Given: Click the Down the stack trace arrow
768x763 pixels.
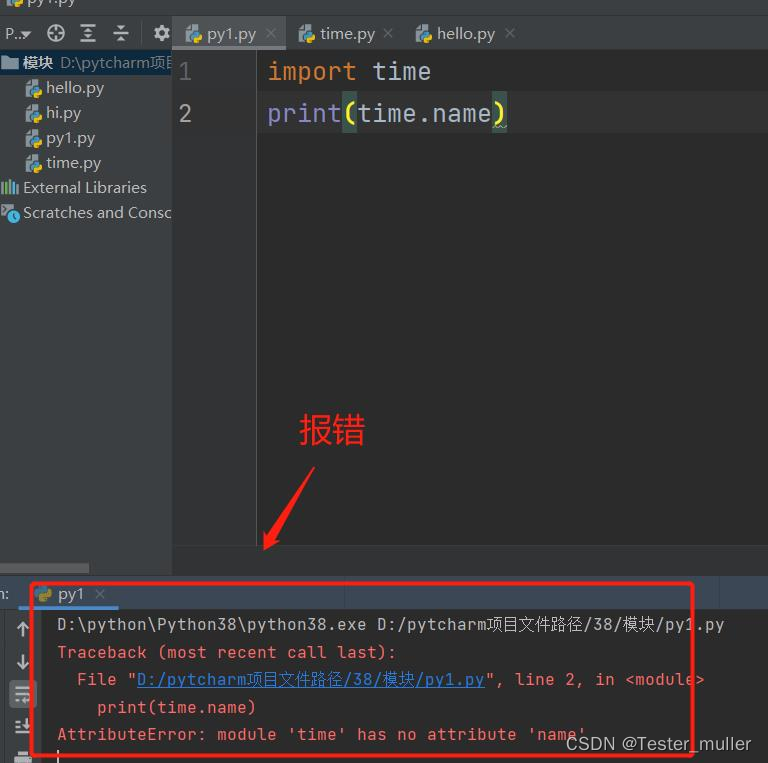Looking at the screenshot, I should pyautogui.click(x=23, y=662).
